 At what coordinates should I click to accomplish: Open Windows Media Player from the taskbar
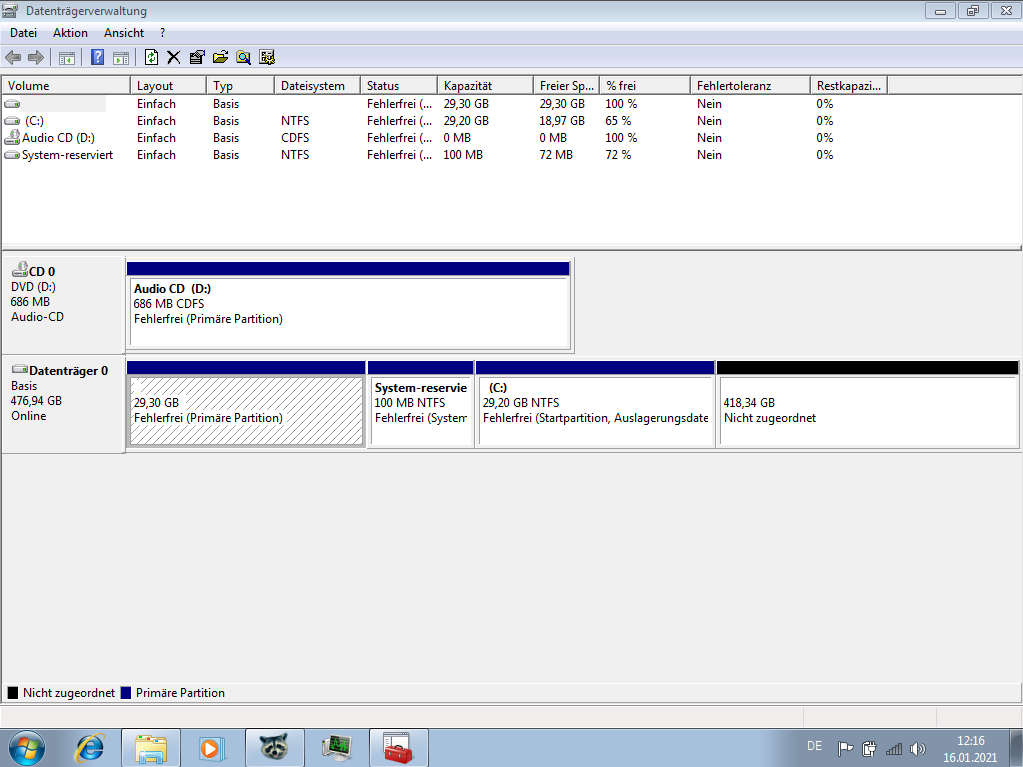click(212, 748)
